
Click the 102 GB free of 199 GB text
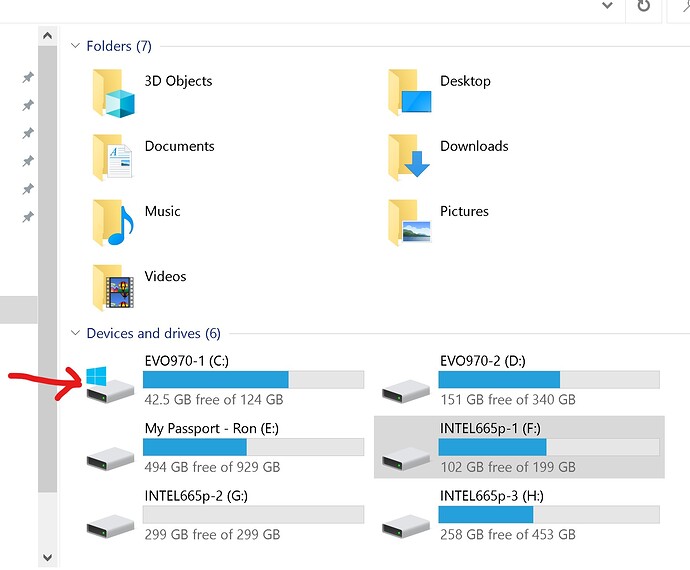coord(508,467)
